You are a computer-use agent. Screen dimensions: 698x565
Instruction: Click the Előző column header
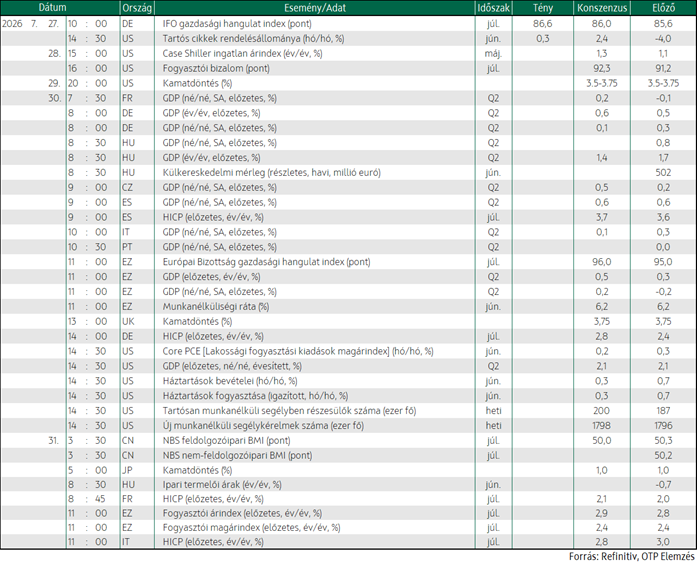(x=663, y=8)
